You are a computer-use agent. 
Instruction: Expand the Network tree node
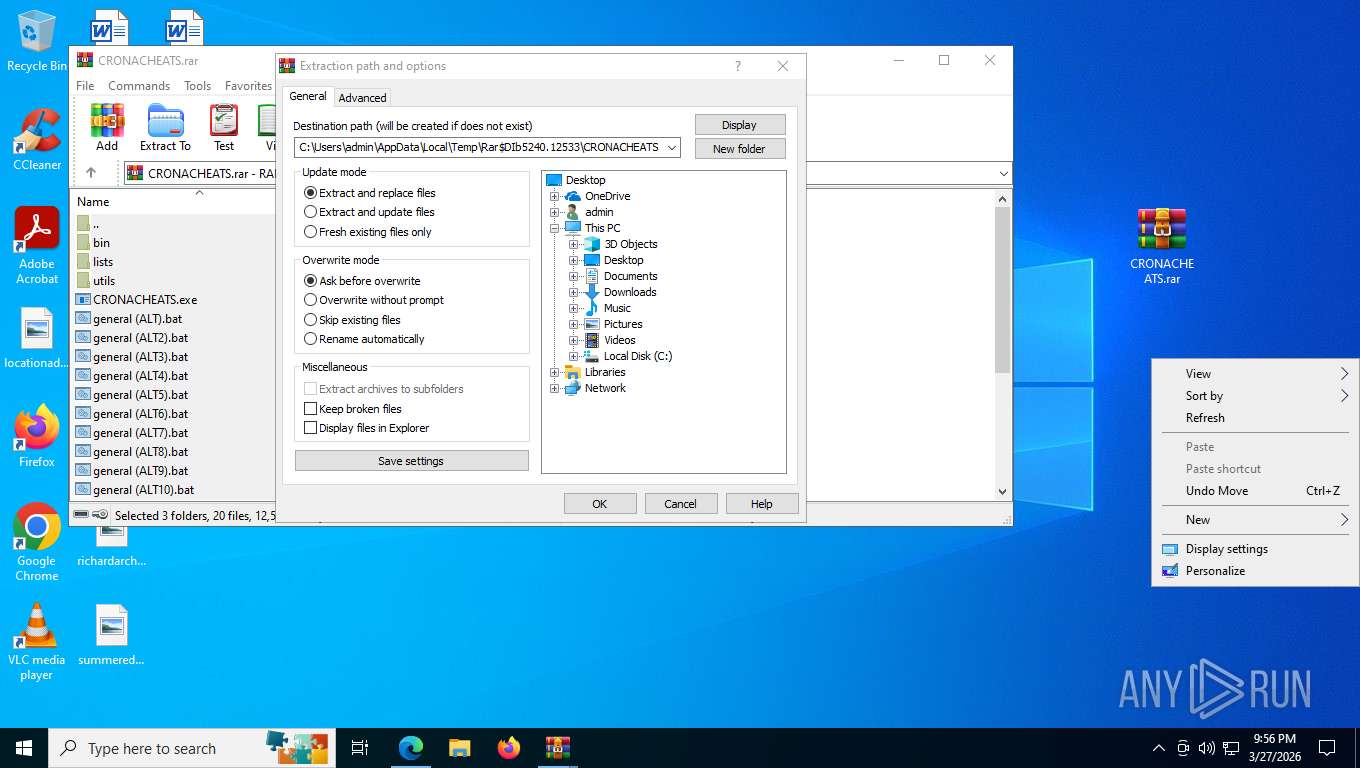tap(554, 388)
